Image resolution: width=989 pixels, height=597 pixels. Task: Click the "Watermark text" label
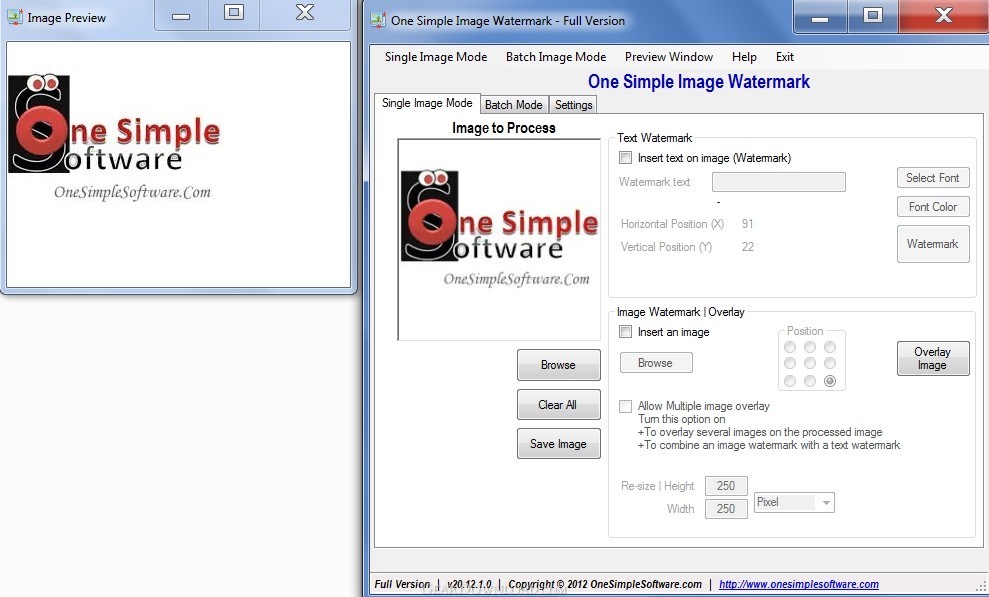coord(655,182)
